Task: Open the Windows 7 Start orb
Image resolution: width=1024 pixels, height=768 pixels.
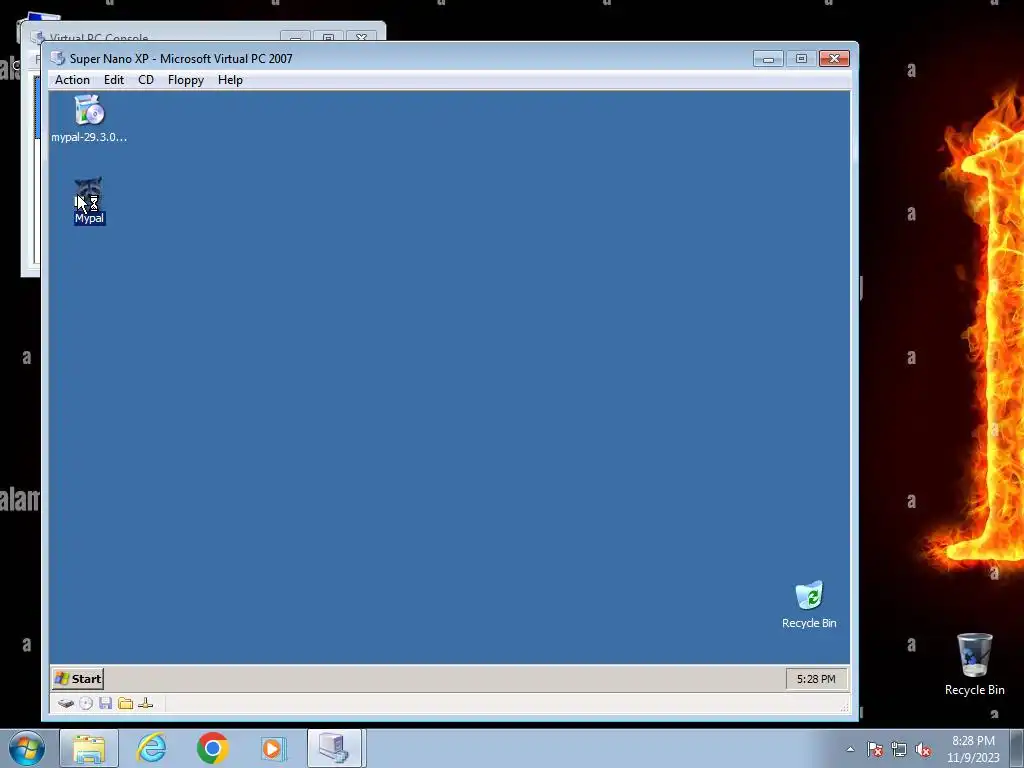Action: coord(27,748)
